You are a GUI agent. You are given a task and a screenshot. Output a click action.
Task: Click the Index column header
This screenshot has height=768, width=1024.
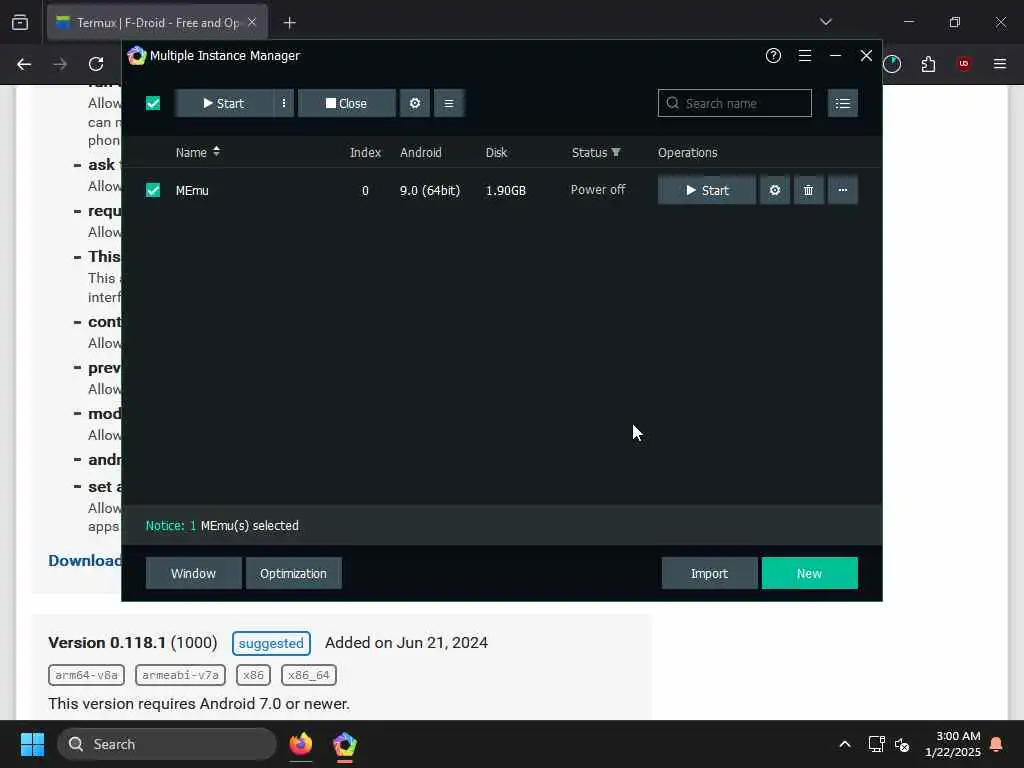(365, 153)
